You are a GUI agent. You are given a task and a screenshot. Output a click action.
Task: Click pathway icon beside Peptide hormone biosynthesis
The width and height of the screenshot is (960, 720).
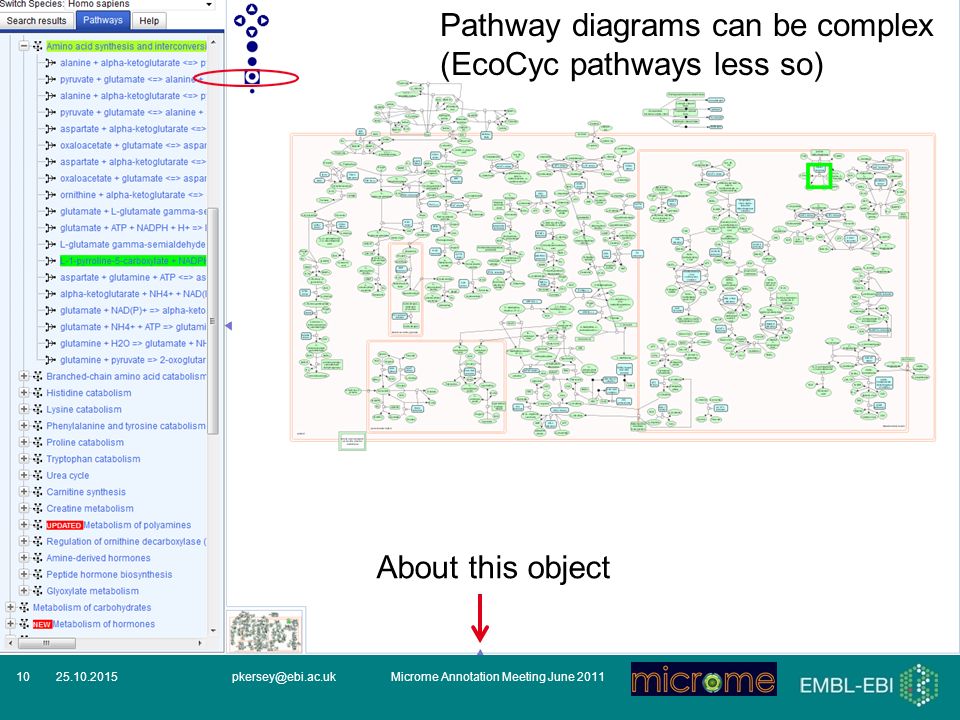click(37, 574)
